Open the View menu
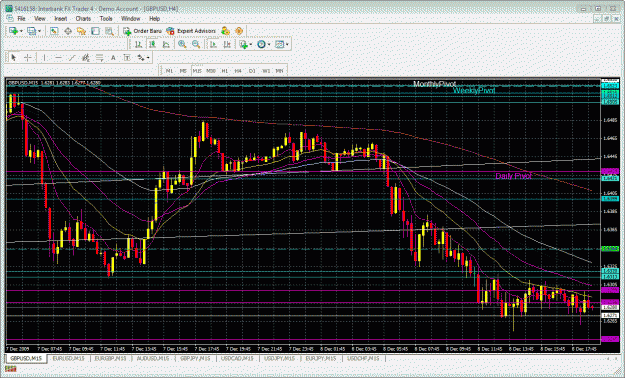Viewport: 625px width, 378px height. point(40,18)
